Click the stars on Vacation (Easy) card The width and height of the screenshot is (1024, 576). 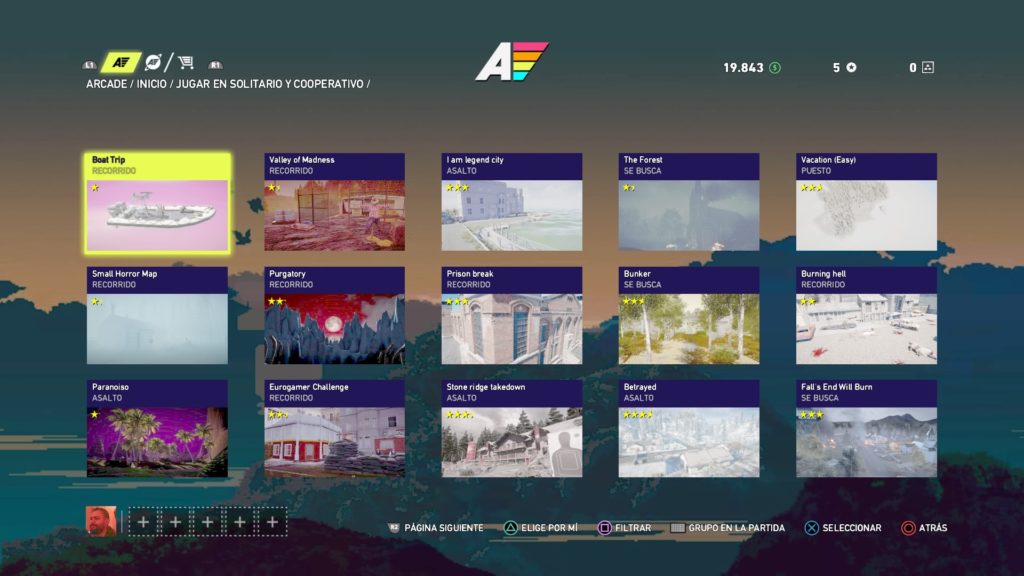point(812,188)
